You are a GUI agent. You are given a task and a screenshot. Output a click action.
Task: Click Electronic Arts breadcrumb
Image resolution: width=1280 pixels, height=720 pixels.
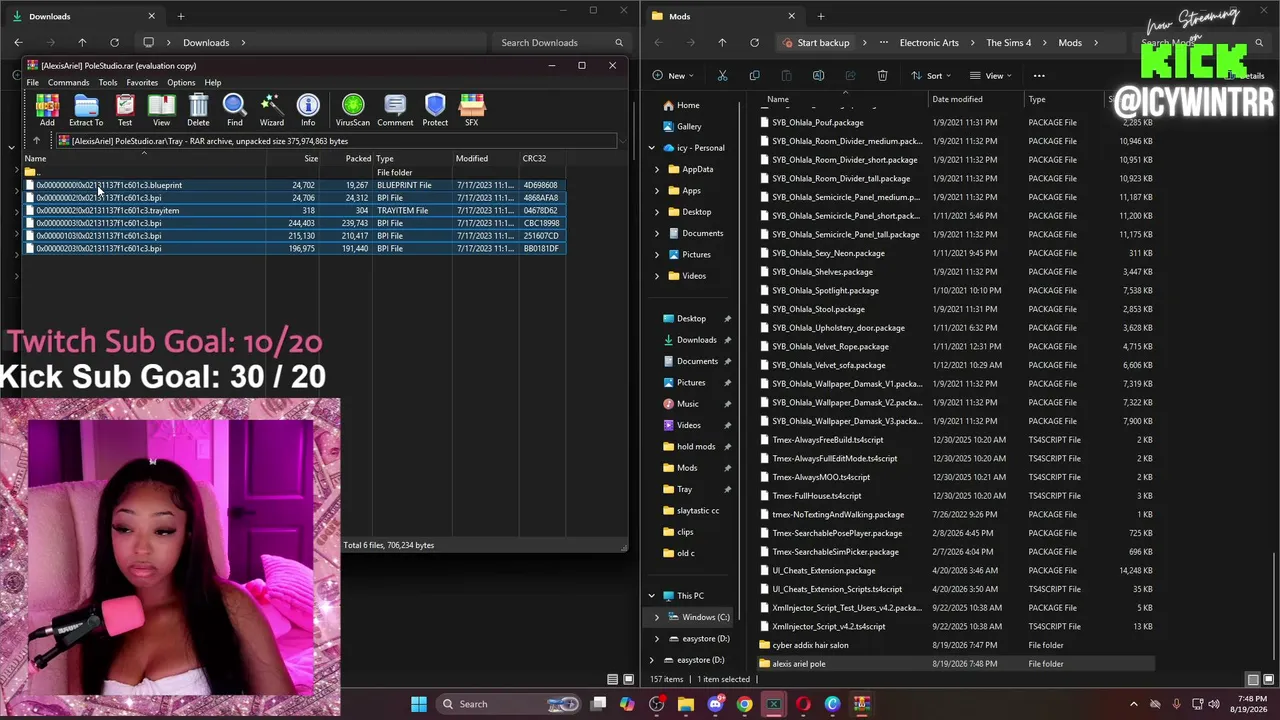929,43
